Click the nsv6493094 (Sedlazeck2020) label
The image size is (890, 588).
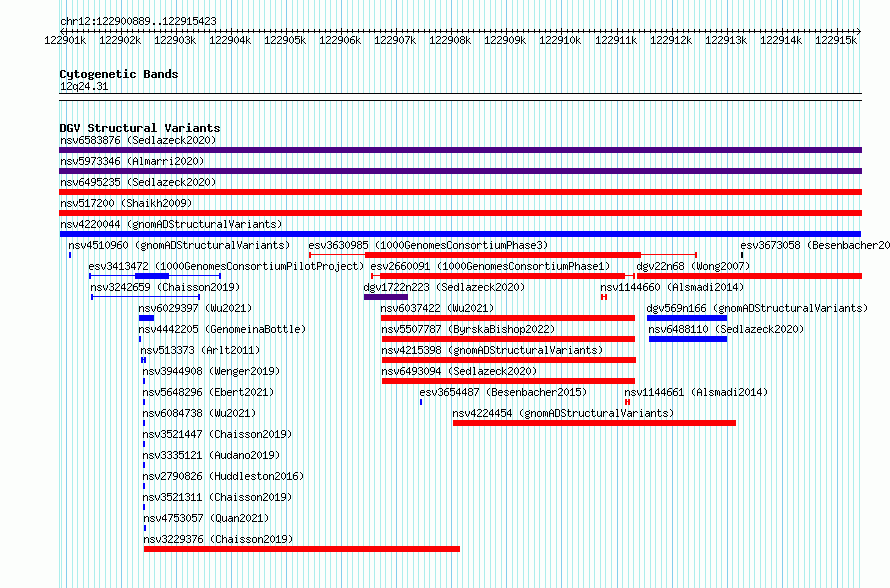pyautogui.click(x=459, y=371)
